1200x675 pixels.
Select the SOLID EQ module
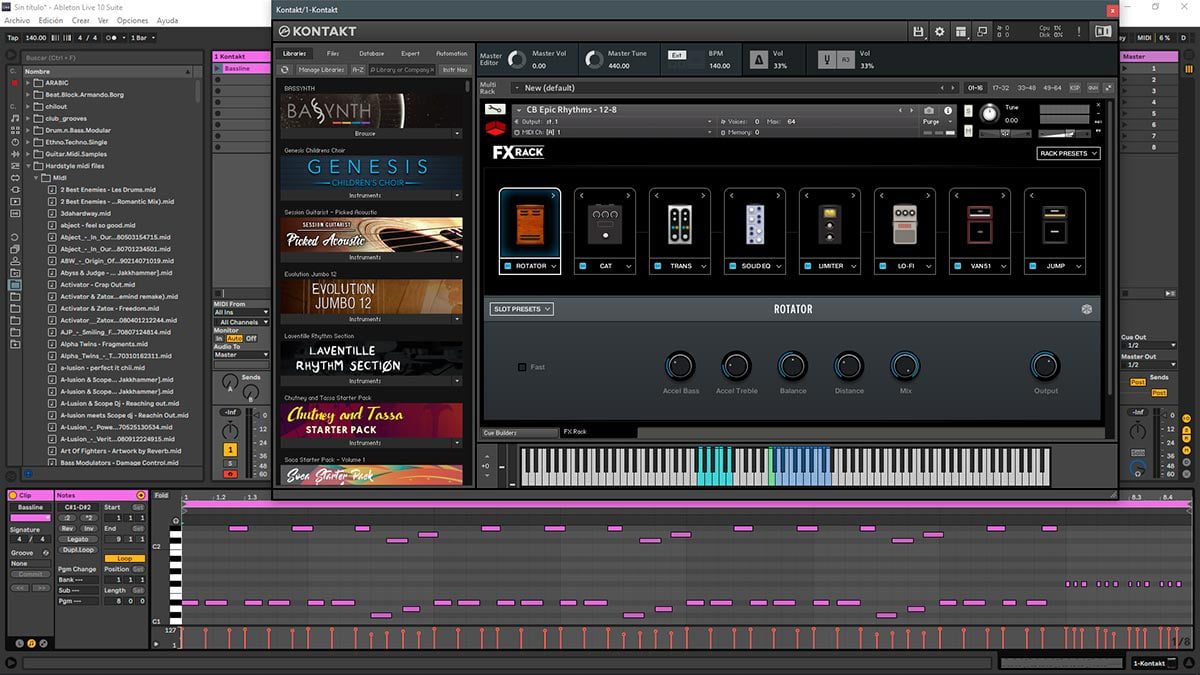point(755,224)
